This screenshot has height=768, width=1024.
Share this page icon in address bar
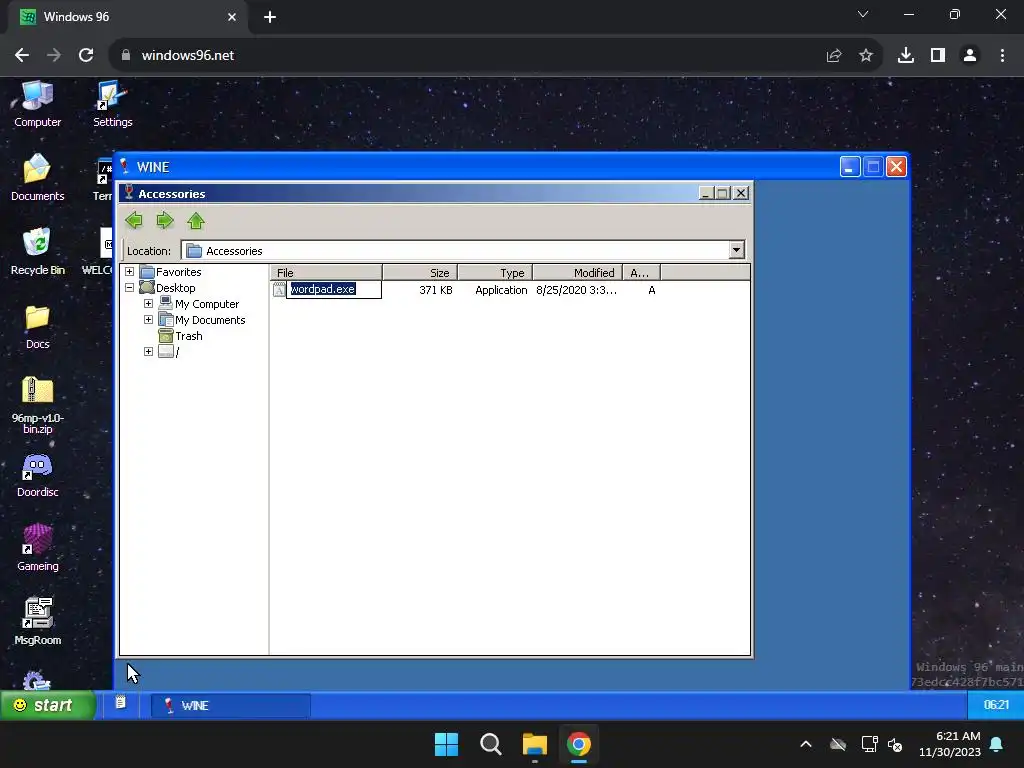point(833,56)
